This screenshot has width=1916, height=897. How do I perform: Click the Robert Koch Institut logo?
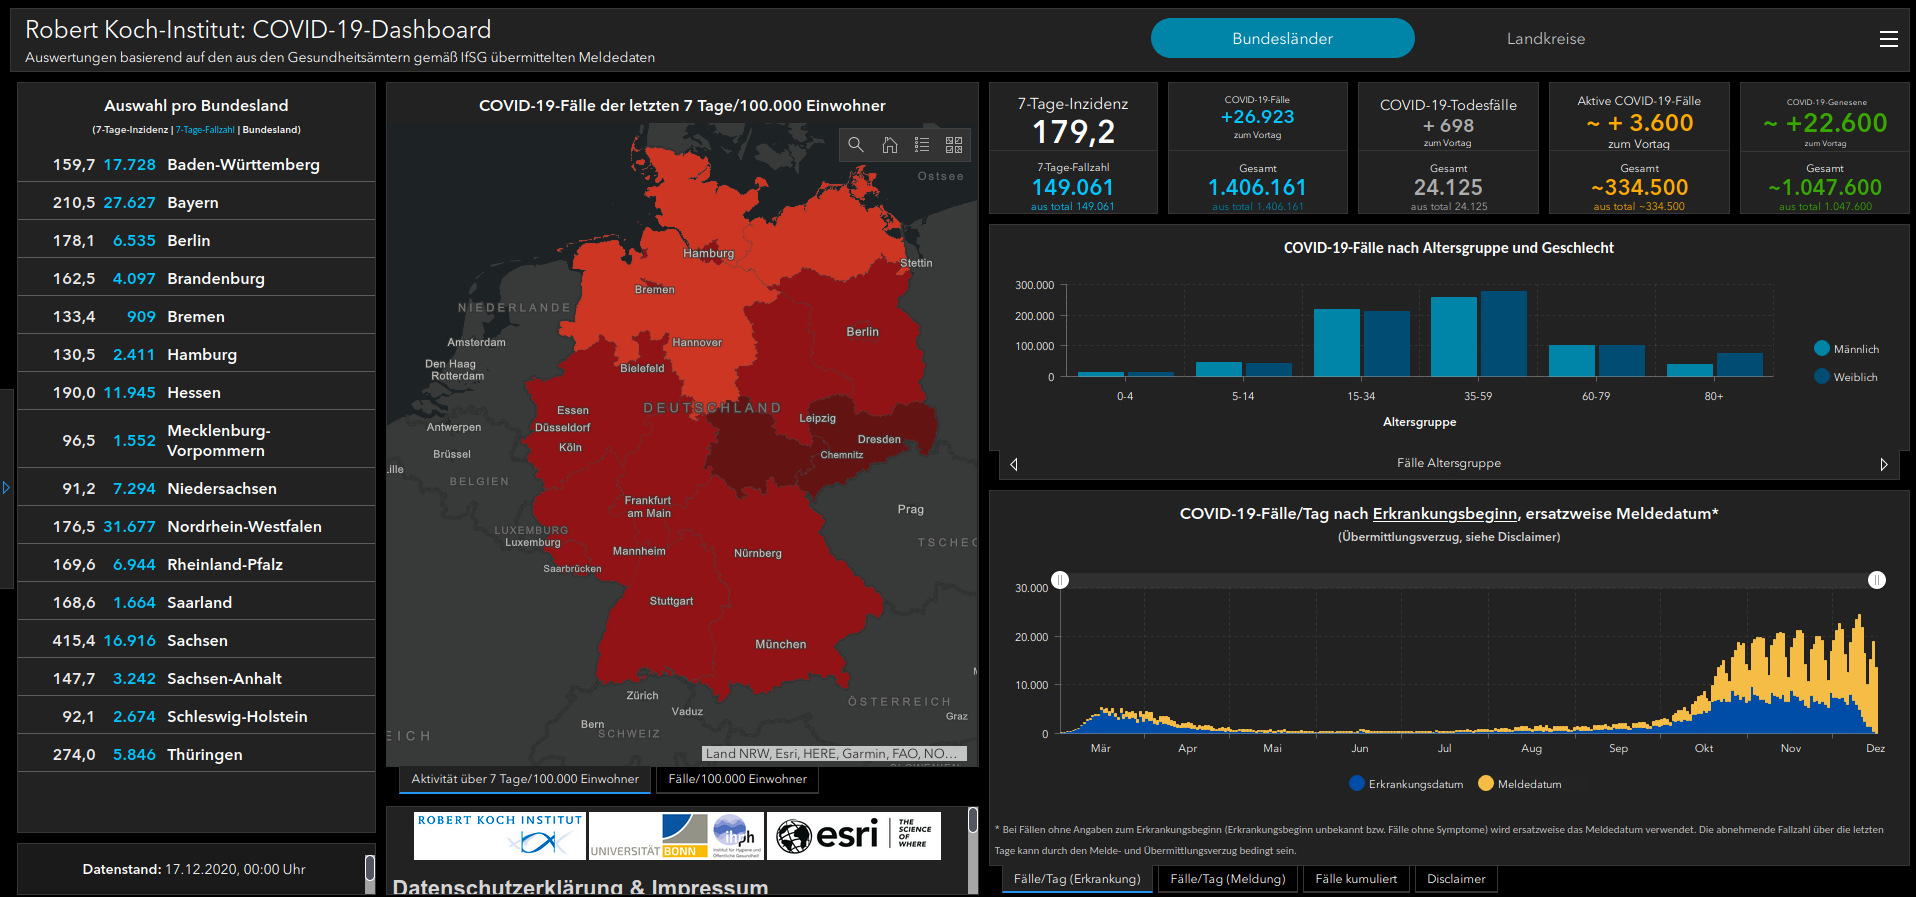tap(499, 835)
